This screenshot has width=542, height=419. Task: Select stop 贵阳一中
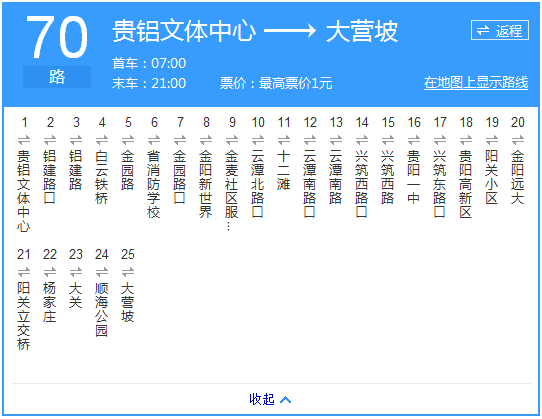click(414, 177)
